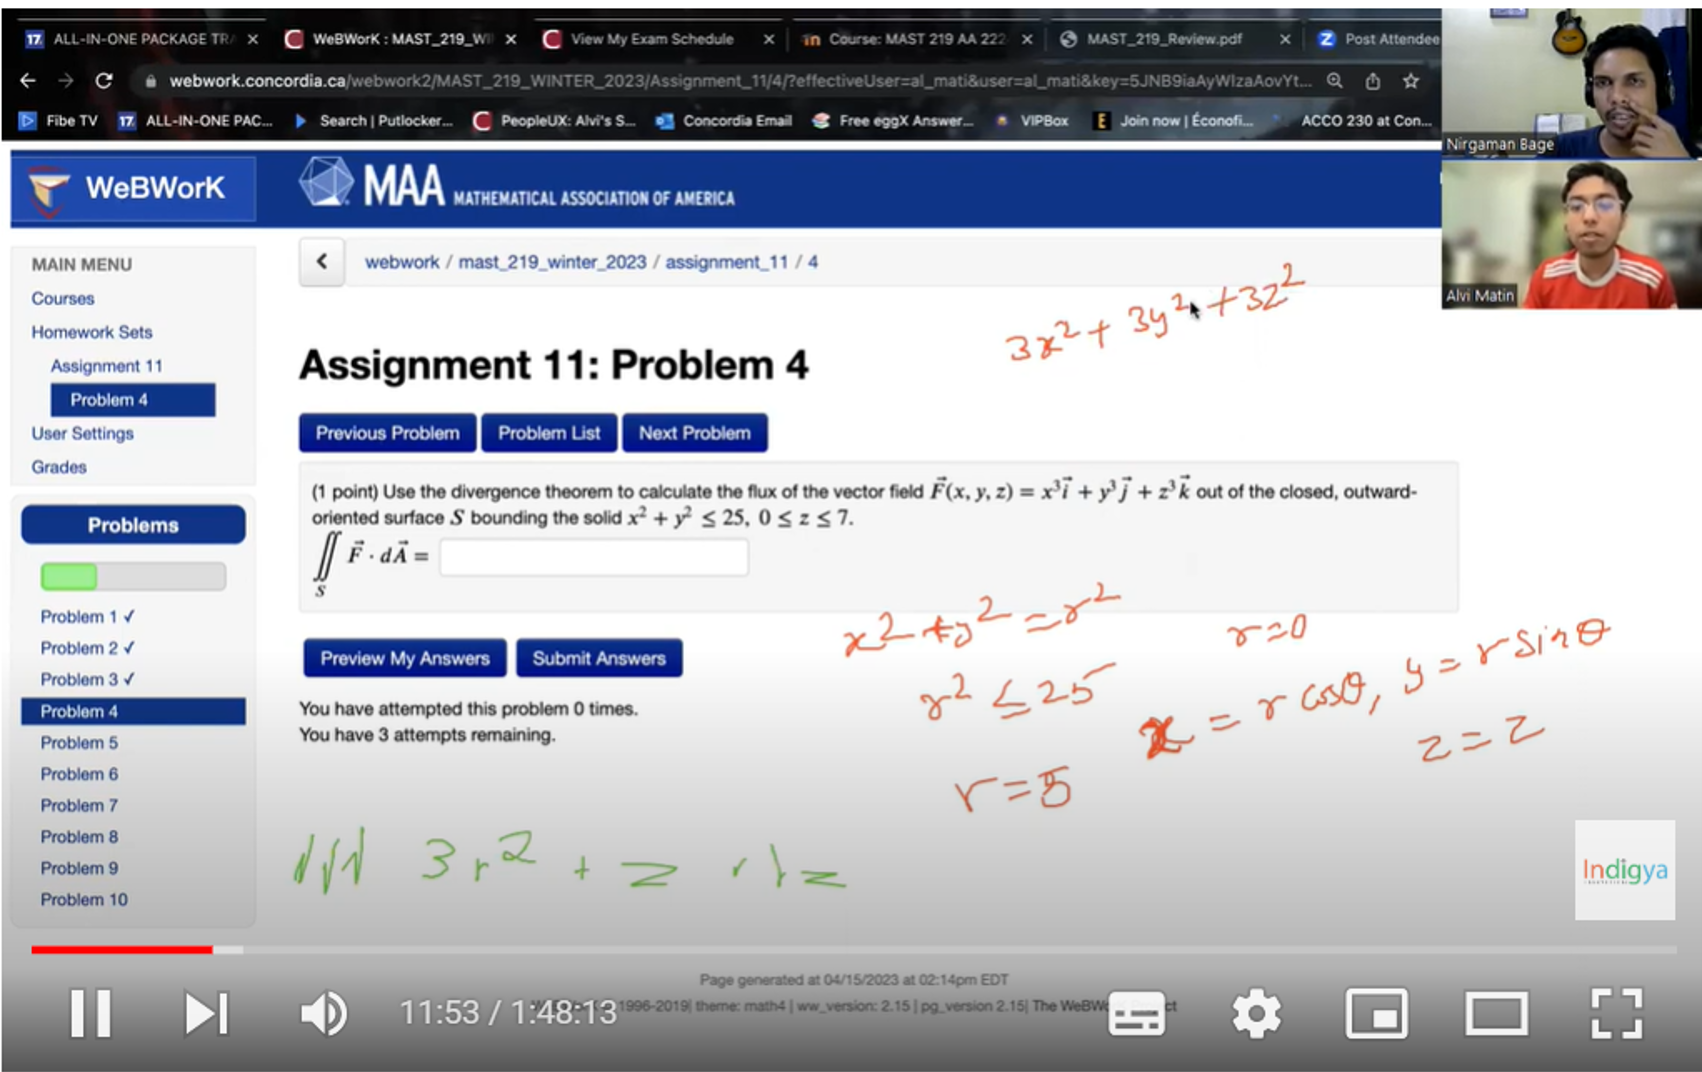Open Problem 10 in problems list
This screenshot has height=1072, width=1702.
coord(84,900)
